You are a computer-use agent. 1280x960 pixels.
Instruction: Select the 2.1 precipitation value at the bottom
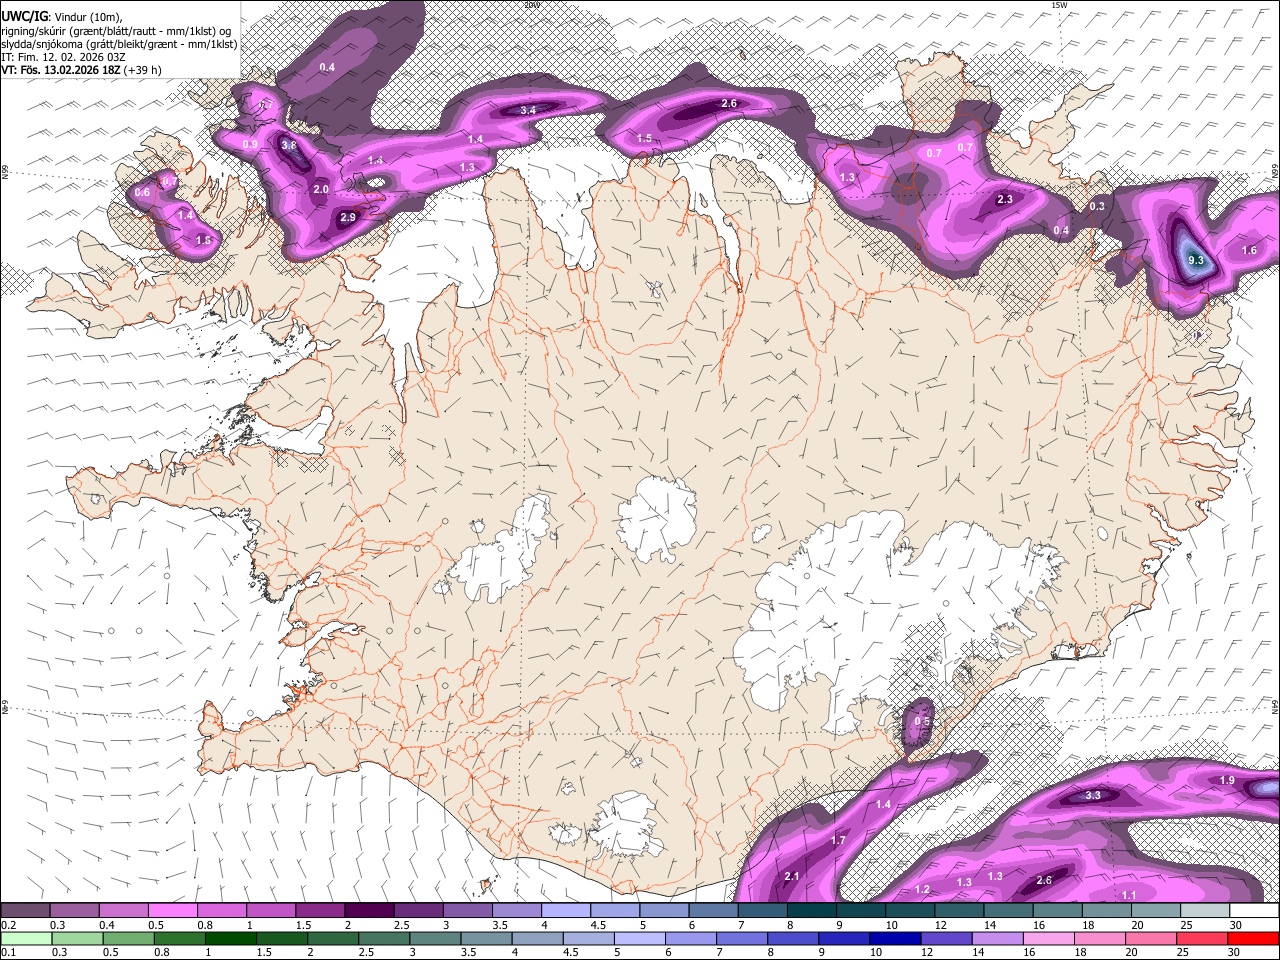792,877
